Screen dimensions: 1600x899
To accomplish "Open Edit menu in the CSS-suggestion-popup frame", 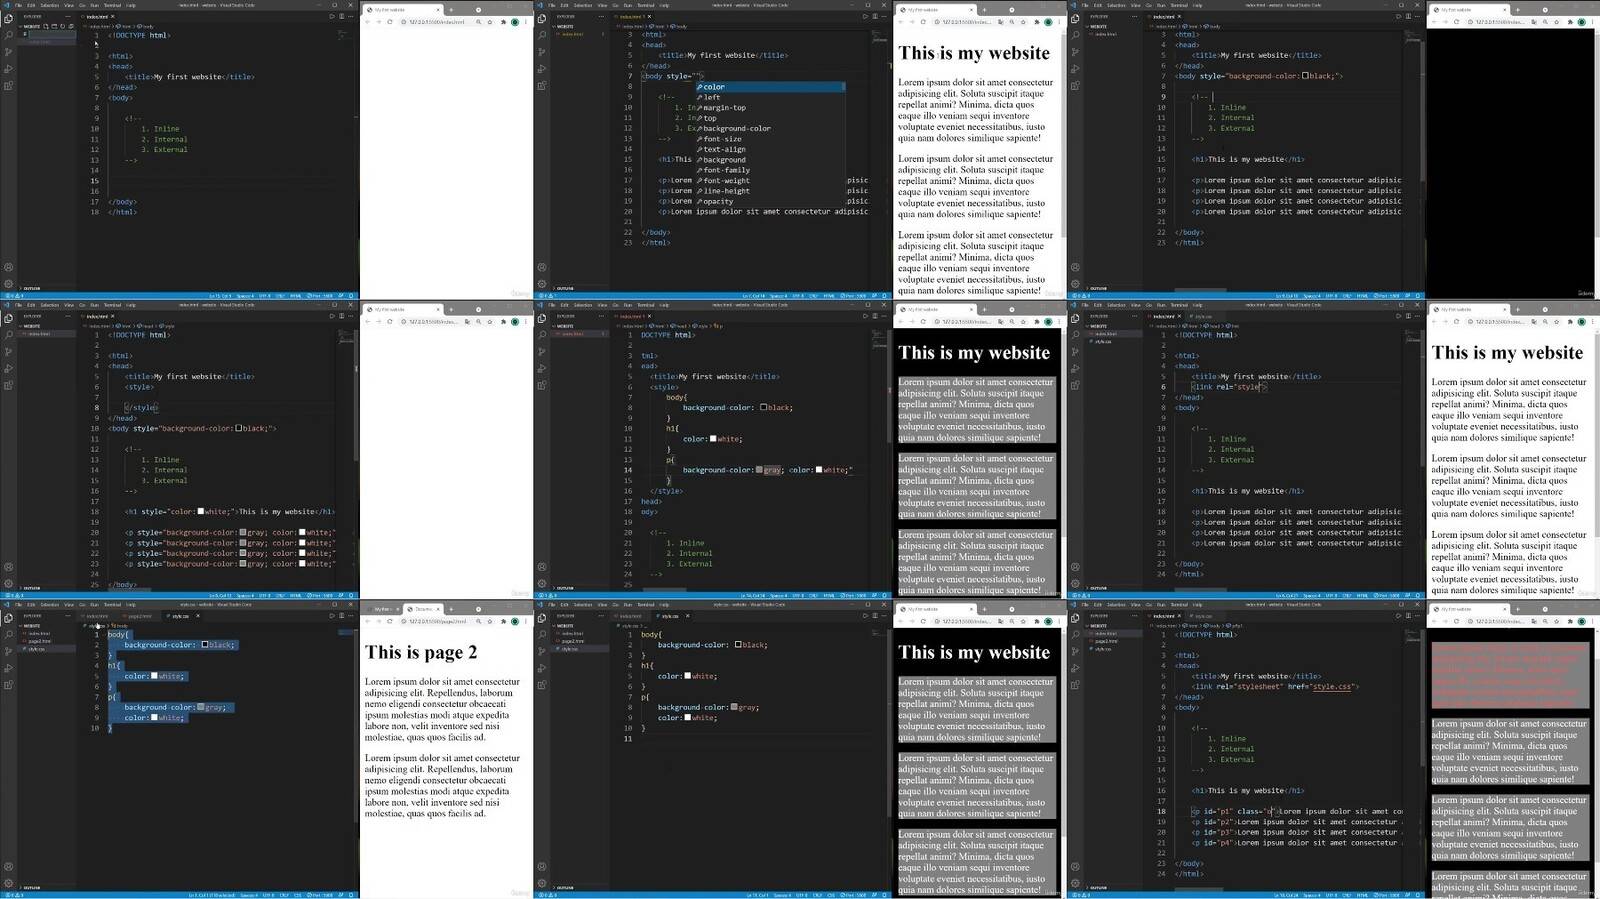I will click(x=564, y=5).
